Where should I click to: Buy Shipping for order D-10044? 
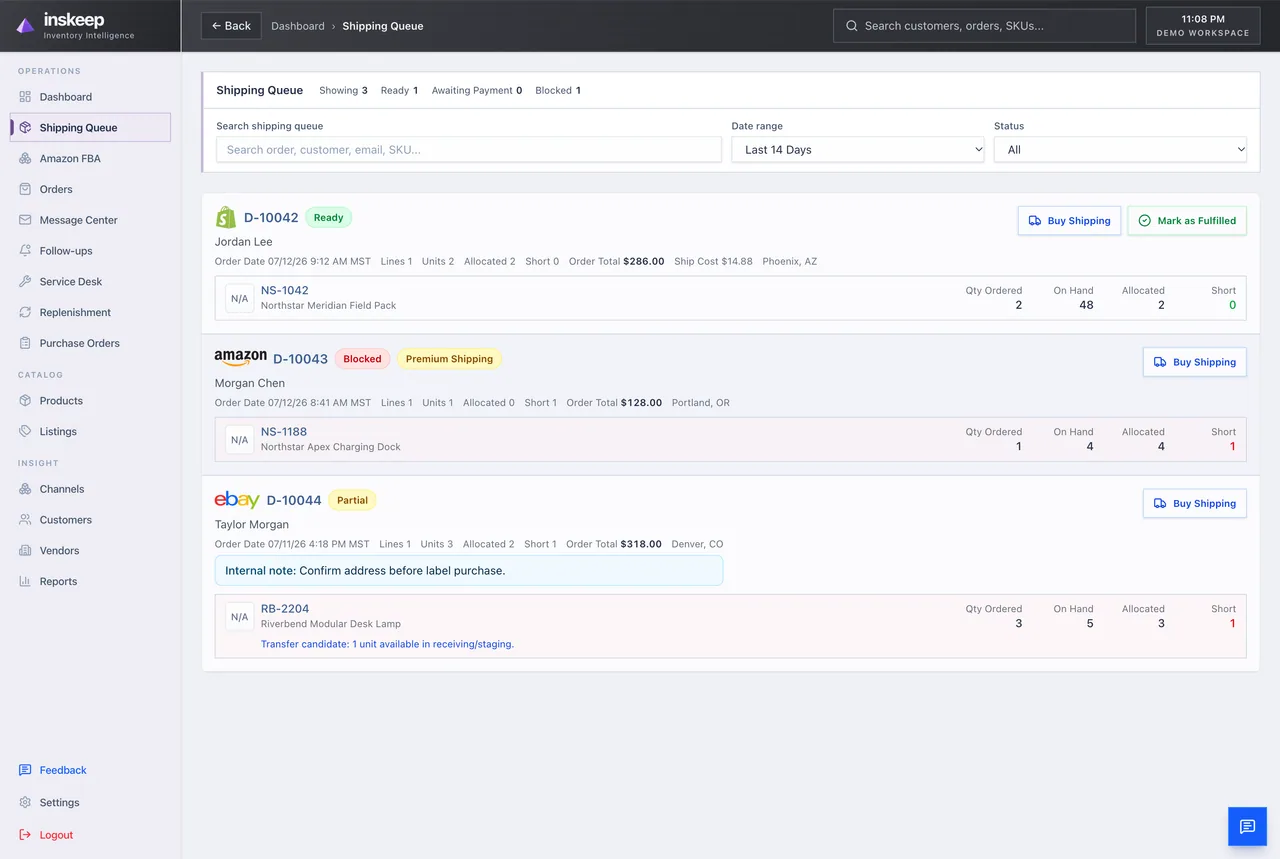[1195, 503]
